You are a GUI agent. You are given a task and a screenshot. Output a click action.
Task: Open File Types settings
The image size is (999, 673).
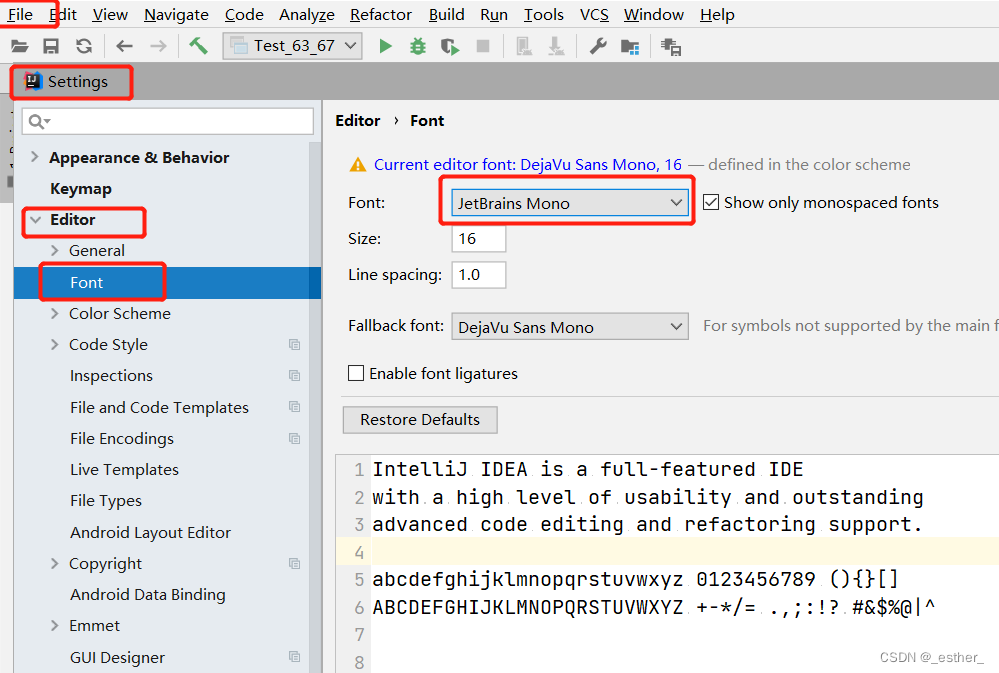106,501
